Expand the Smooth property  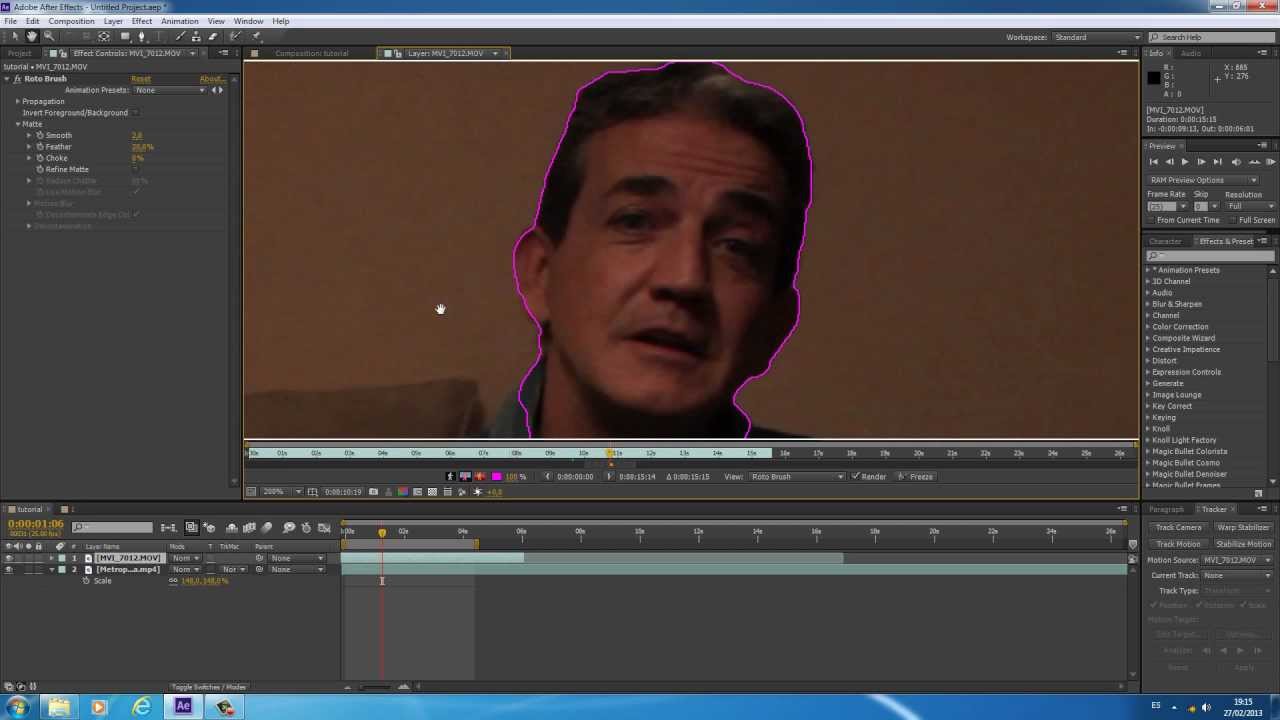29,135
